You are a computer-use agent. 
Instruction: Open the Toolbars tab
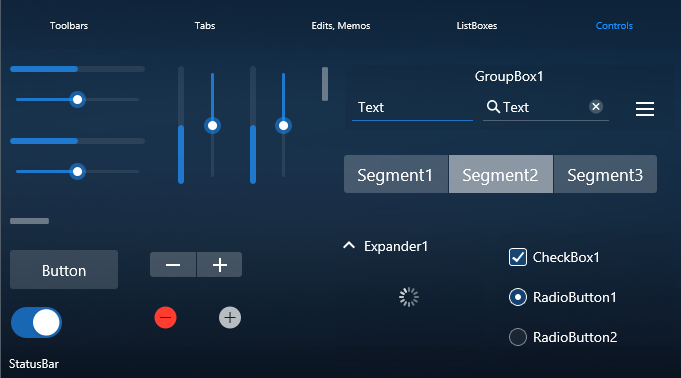[x=69, y=26]
